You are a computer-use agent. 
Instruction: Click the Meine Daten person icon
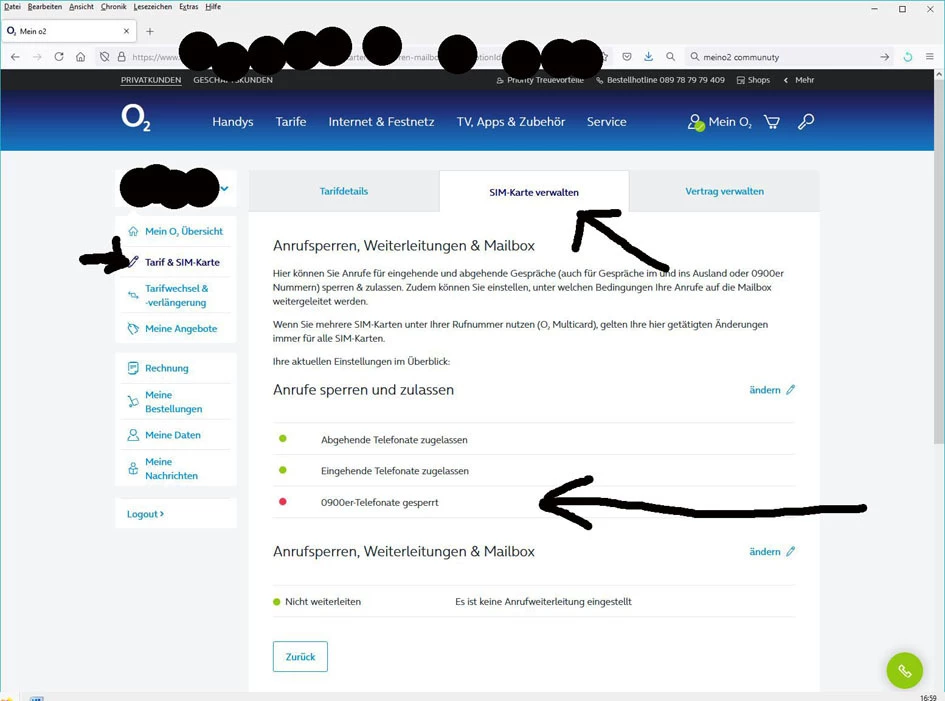click(133, 435)
